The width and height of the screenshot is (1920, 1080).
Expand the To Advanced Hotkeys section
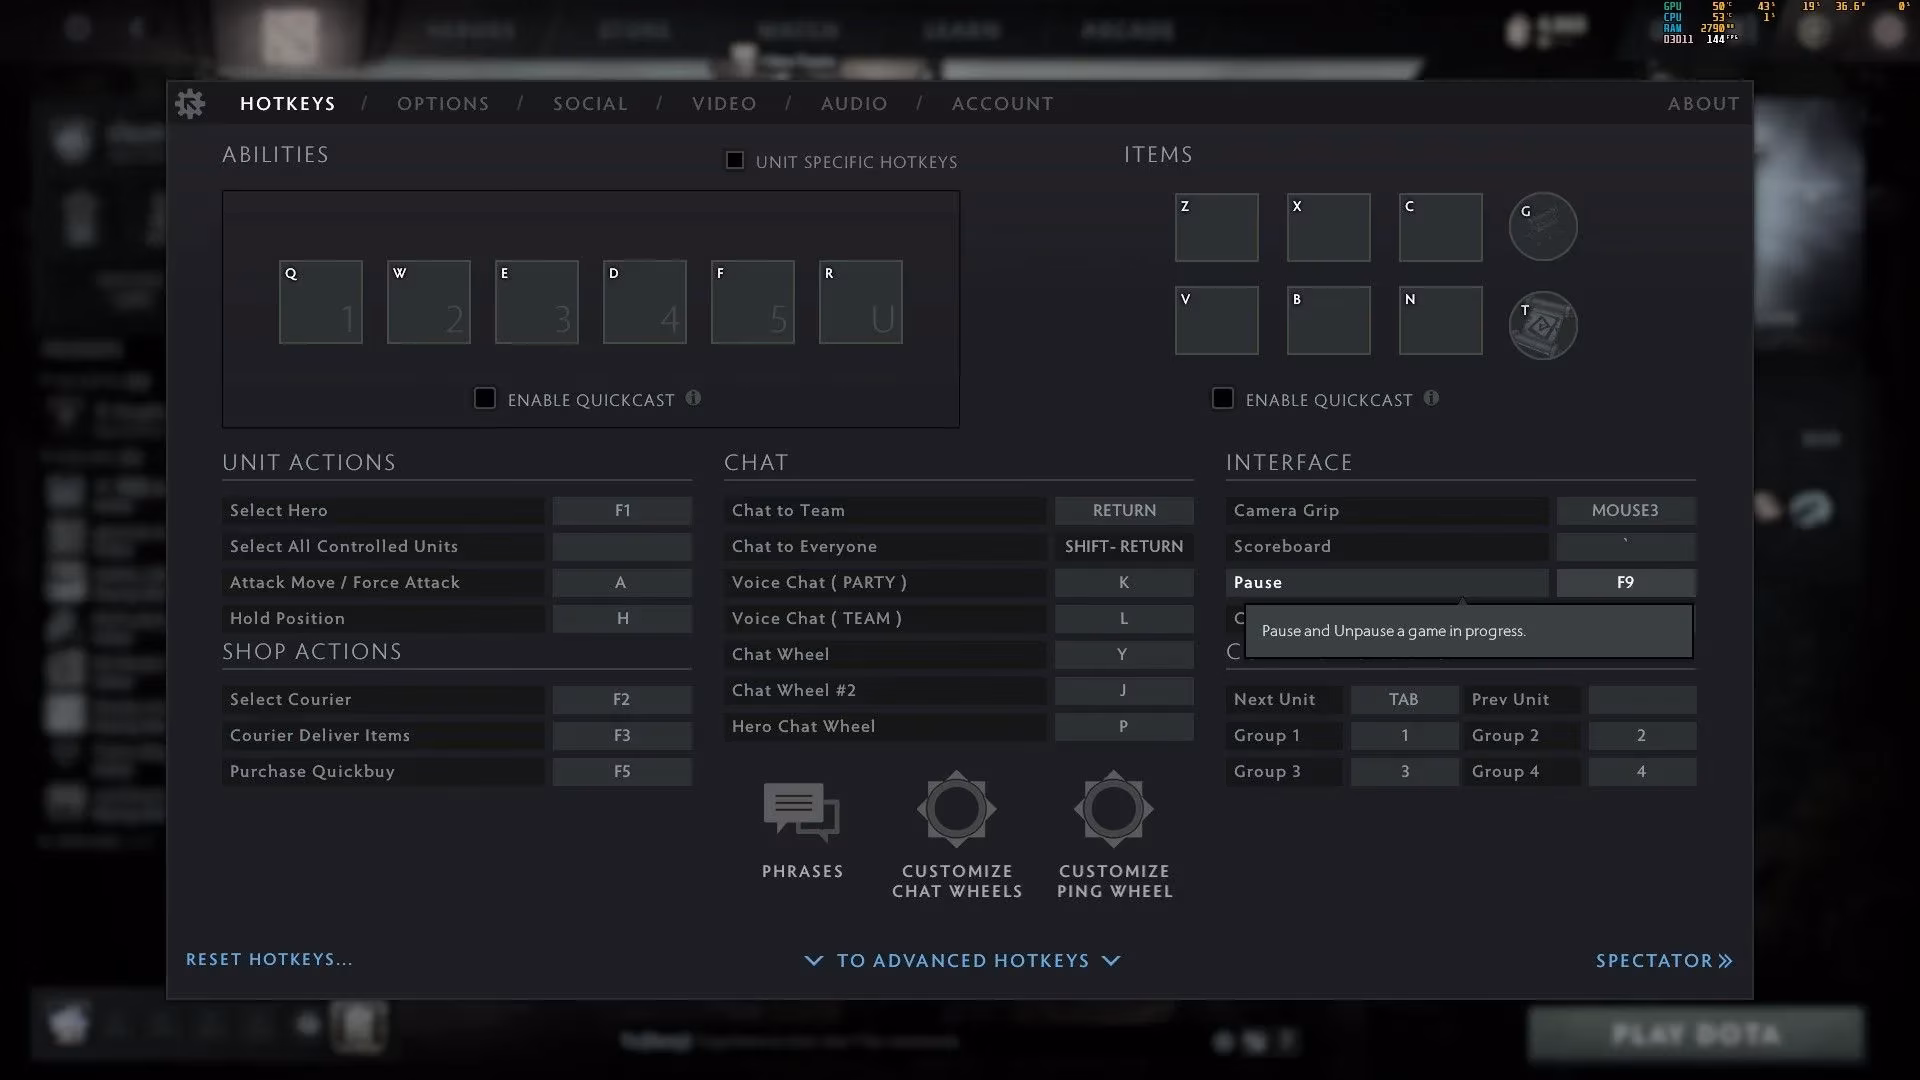[961, 960]
